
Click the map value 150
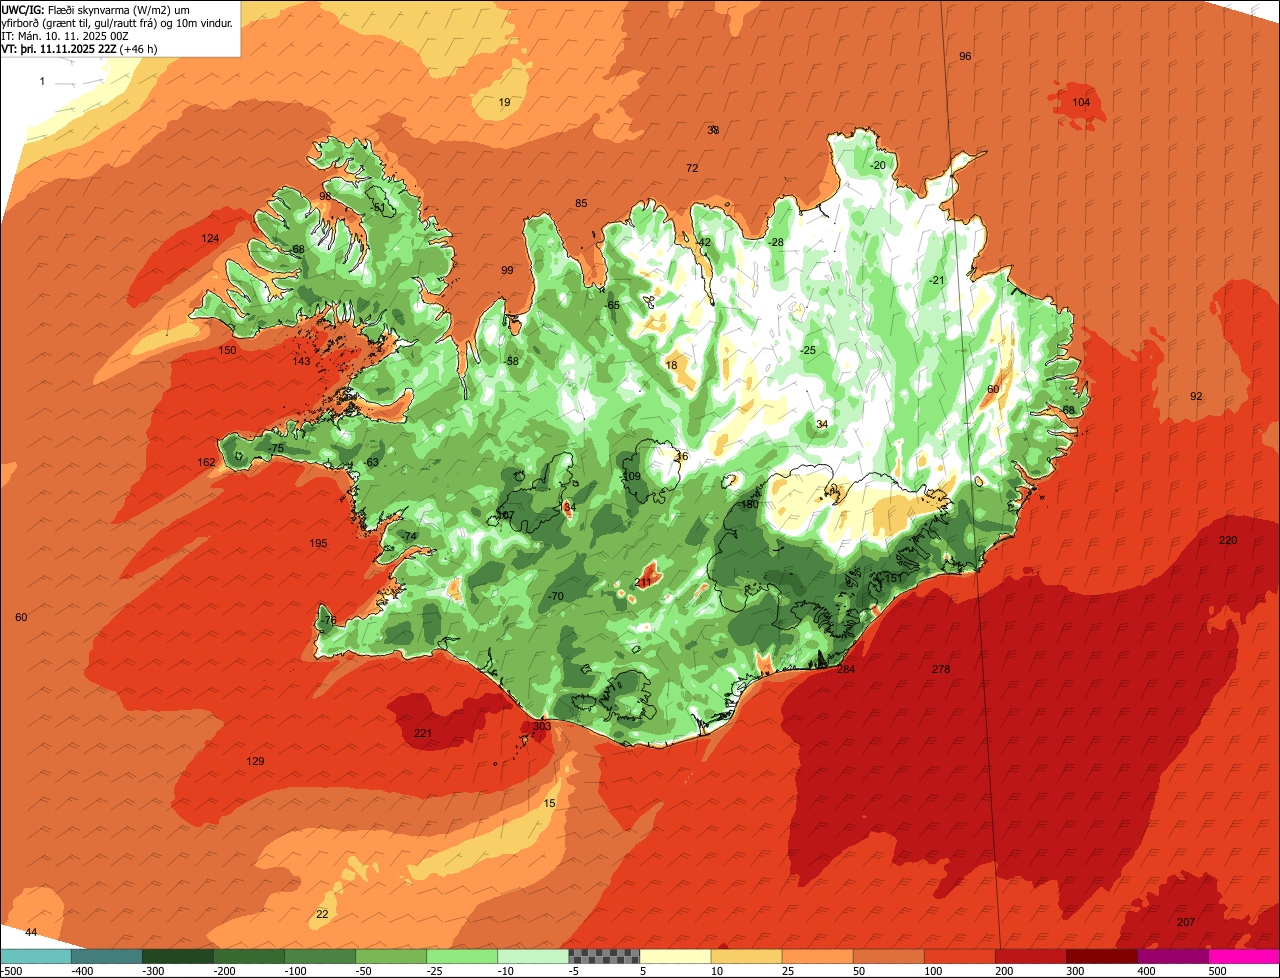(x=228, y=350)
